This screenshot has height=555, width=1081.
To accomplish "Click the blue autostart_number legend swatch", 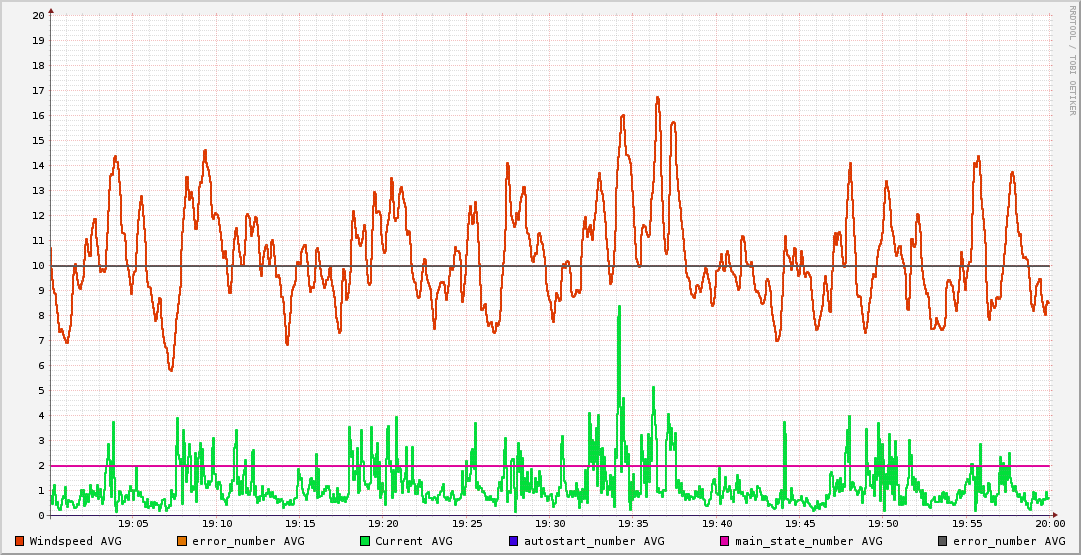I will click(x=513, y=541).
